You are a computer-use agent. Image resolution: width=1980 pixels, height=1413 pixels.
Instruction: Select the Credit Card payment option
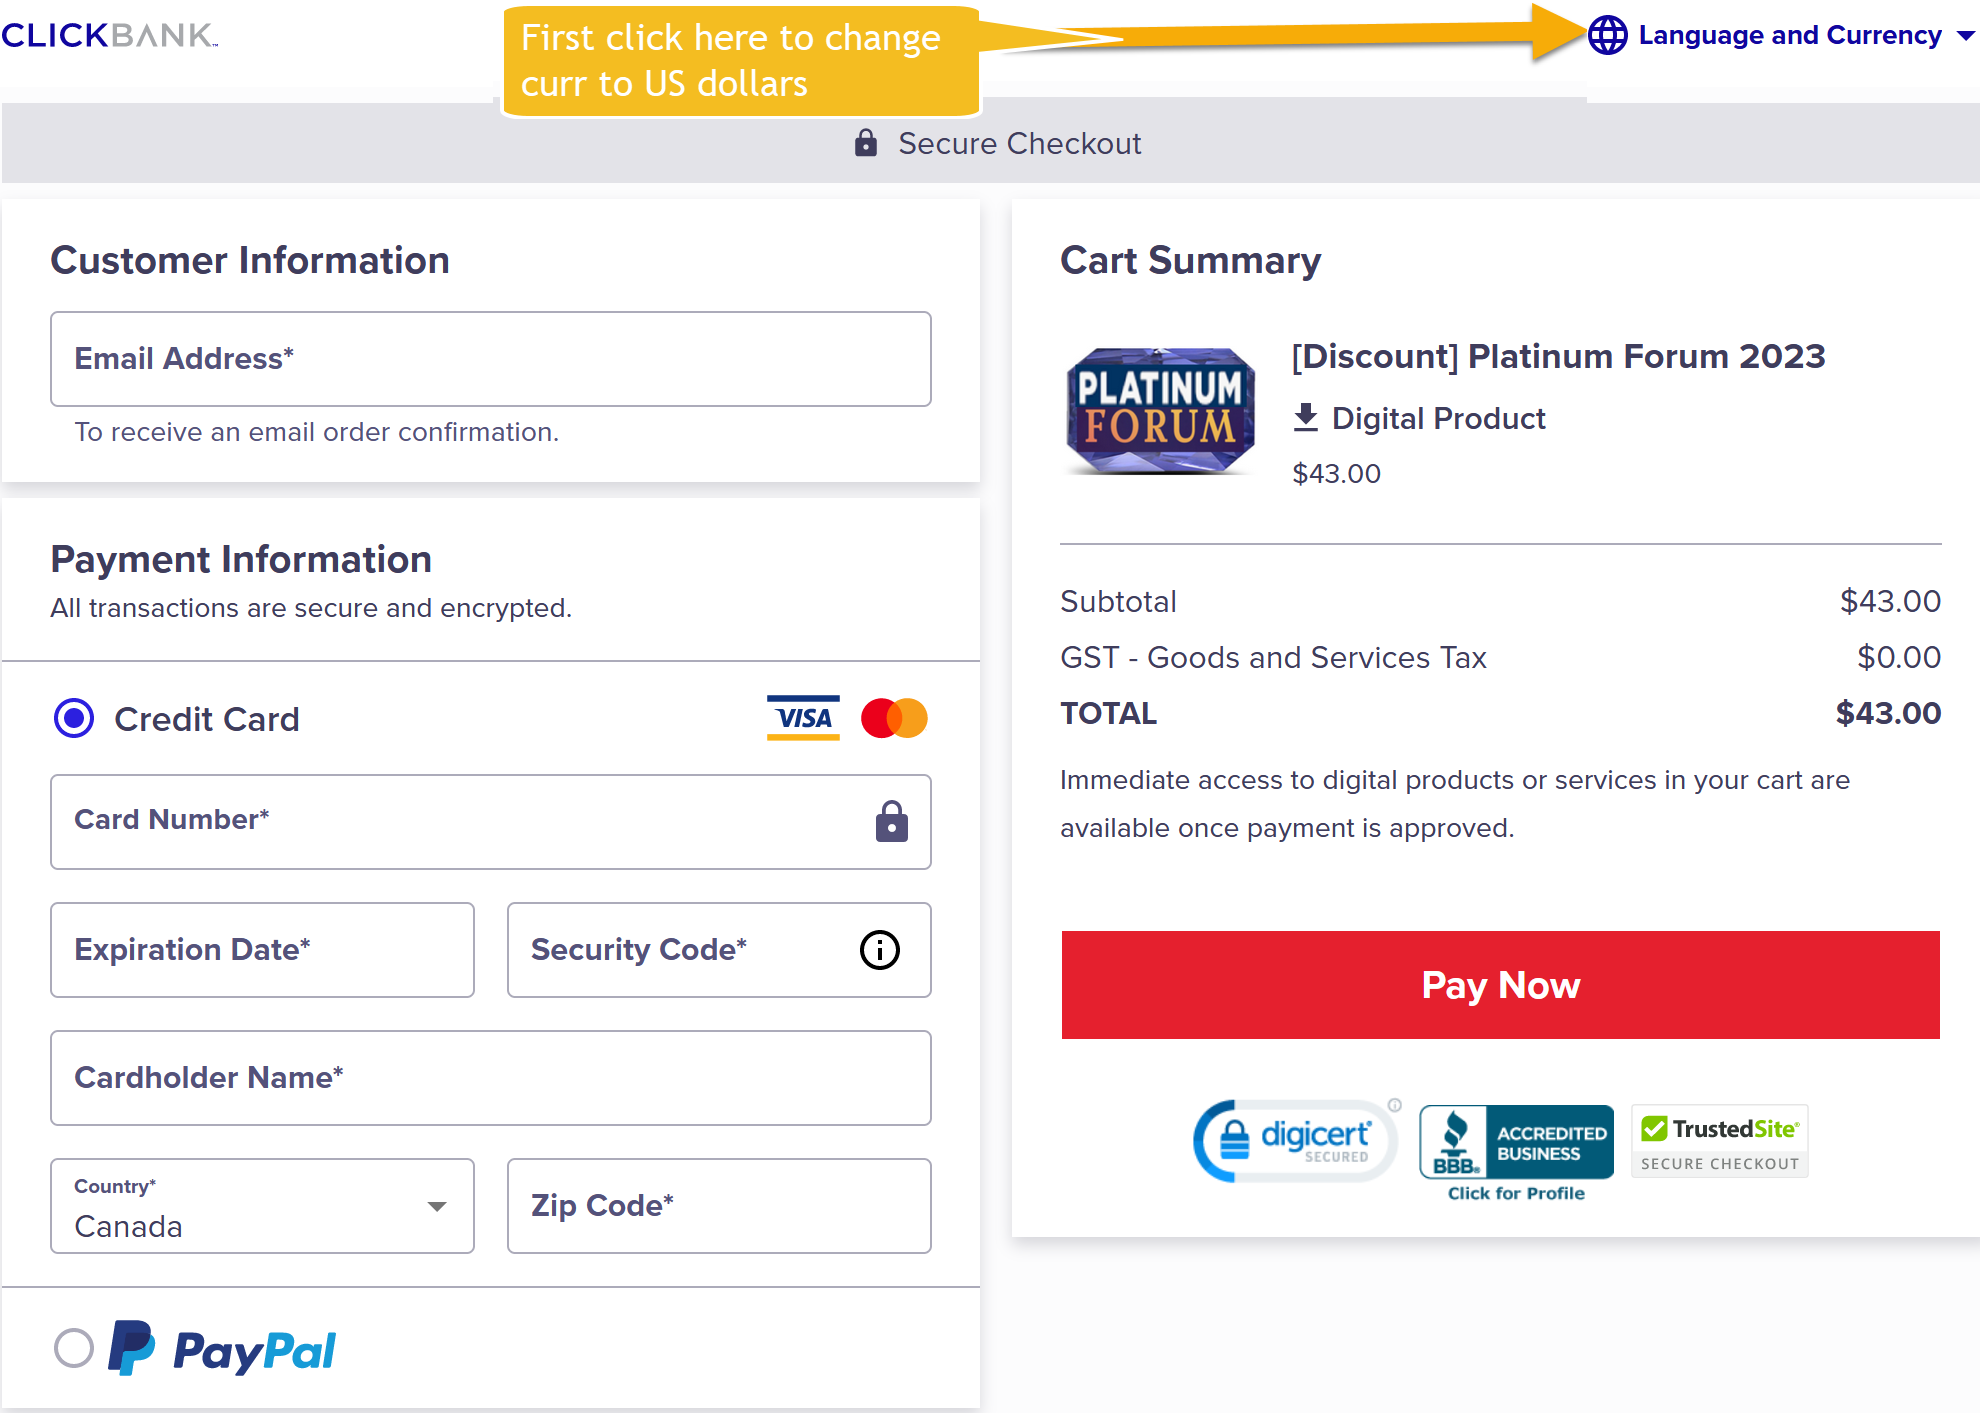pyautogui.click(x=74, y=718)
